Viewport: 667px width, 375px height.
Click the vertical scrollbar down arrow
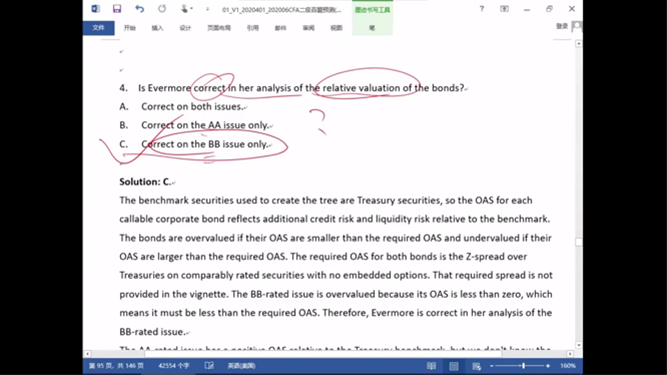(x=579, y=345)
